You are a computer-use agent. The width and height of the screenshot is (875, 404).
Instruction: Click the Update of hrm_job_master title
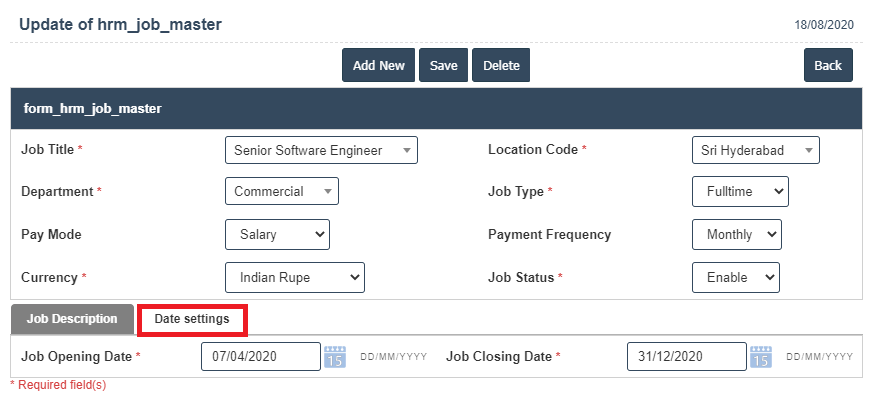pyautogui.click(x=121, y=24)
